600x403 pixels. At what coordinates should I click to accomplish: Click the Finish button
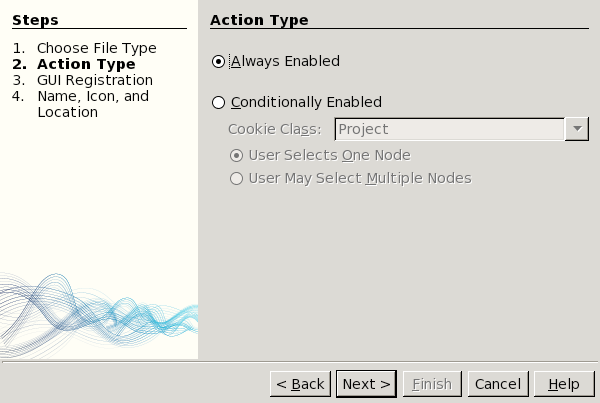pos(432,384)
